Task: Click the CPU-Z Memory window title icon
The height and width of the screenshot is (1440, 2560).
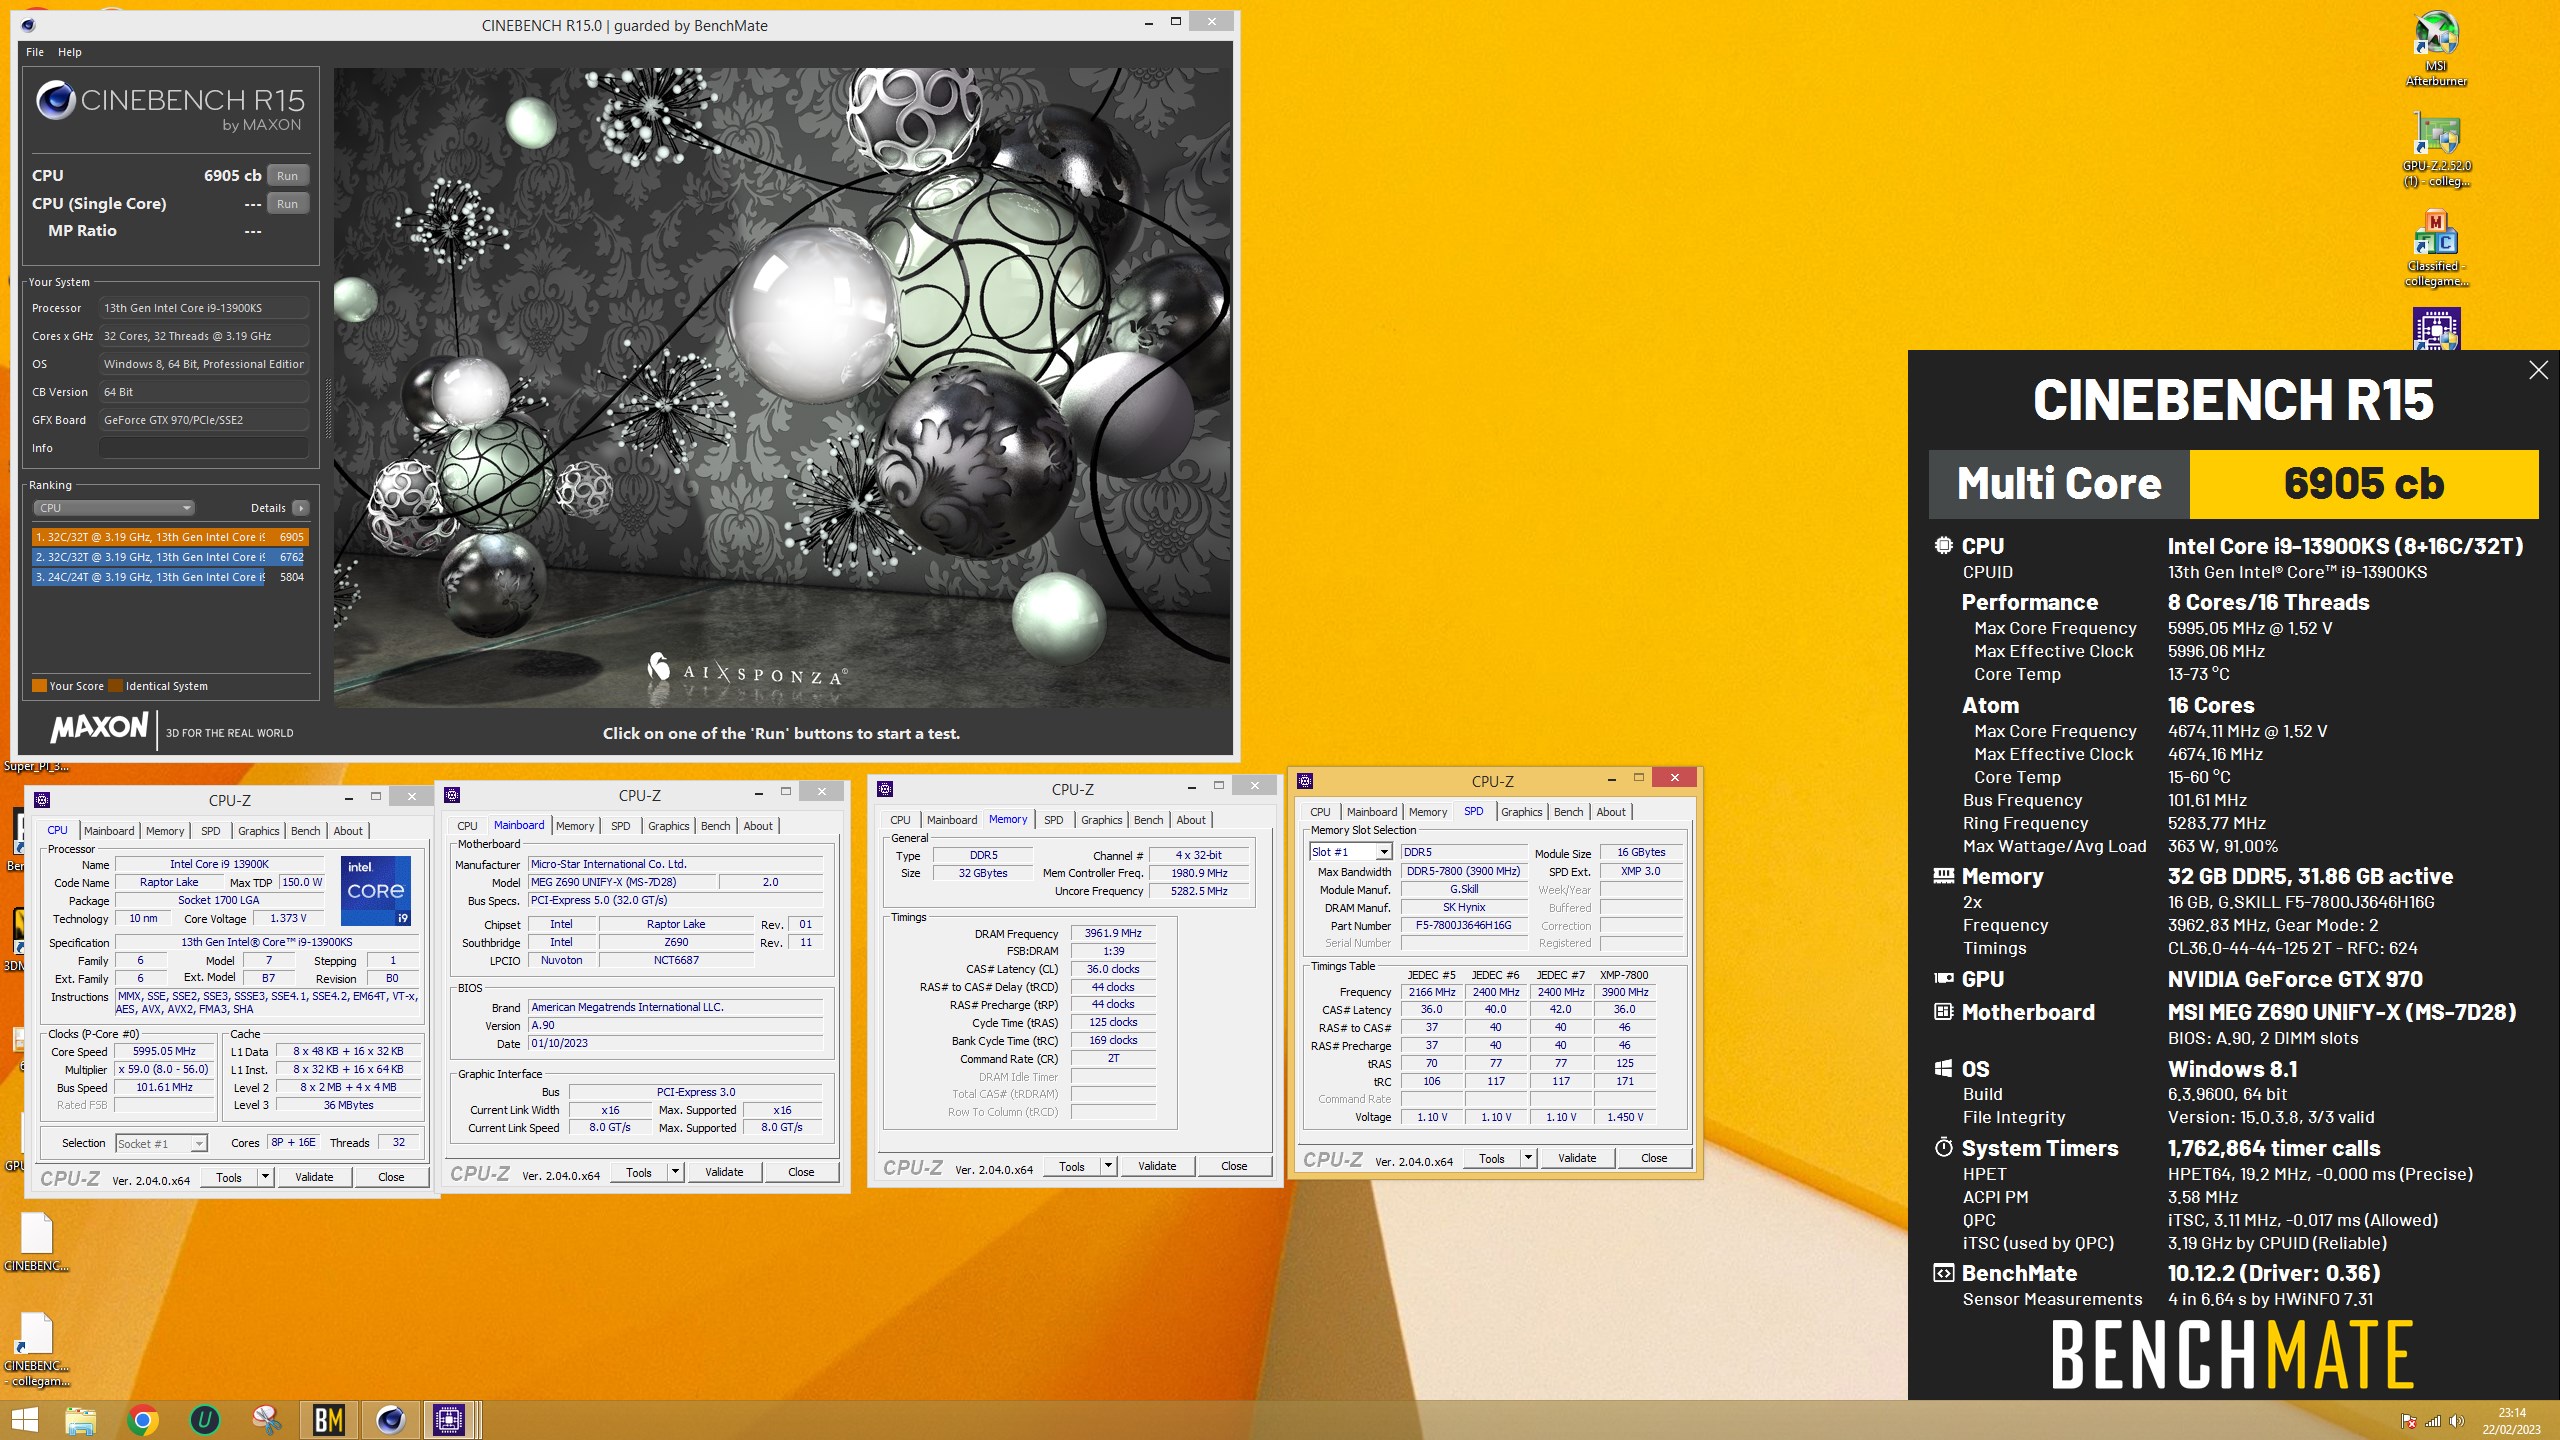Action: point(885,789)
